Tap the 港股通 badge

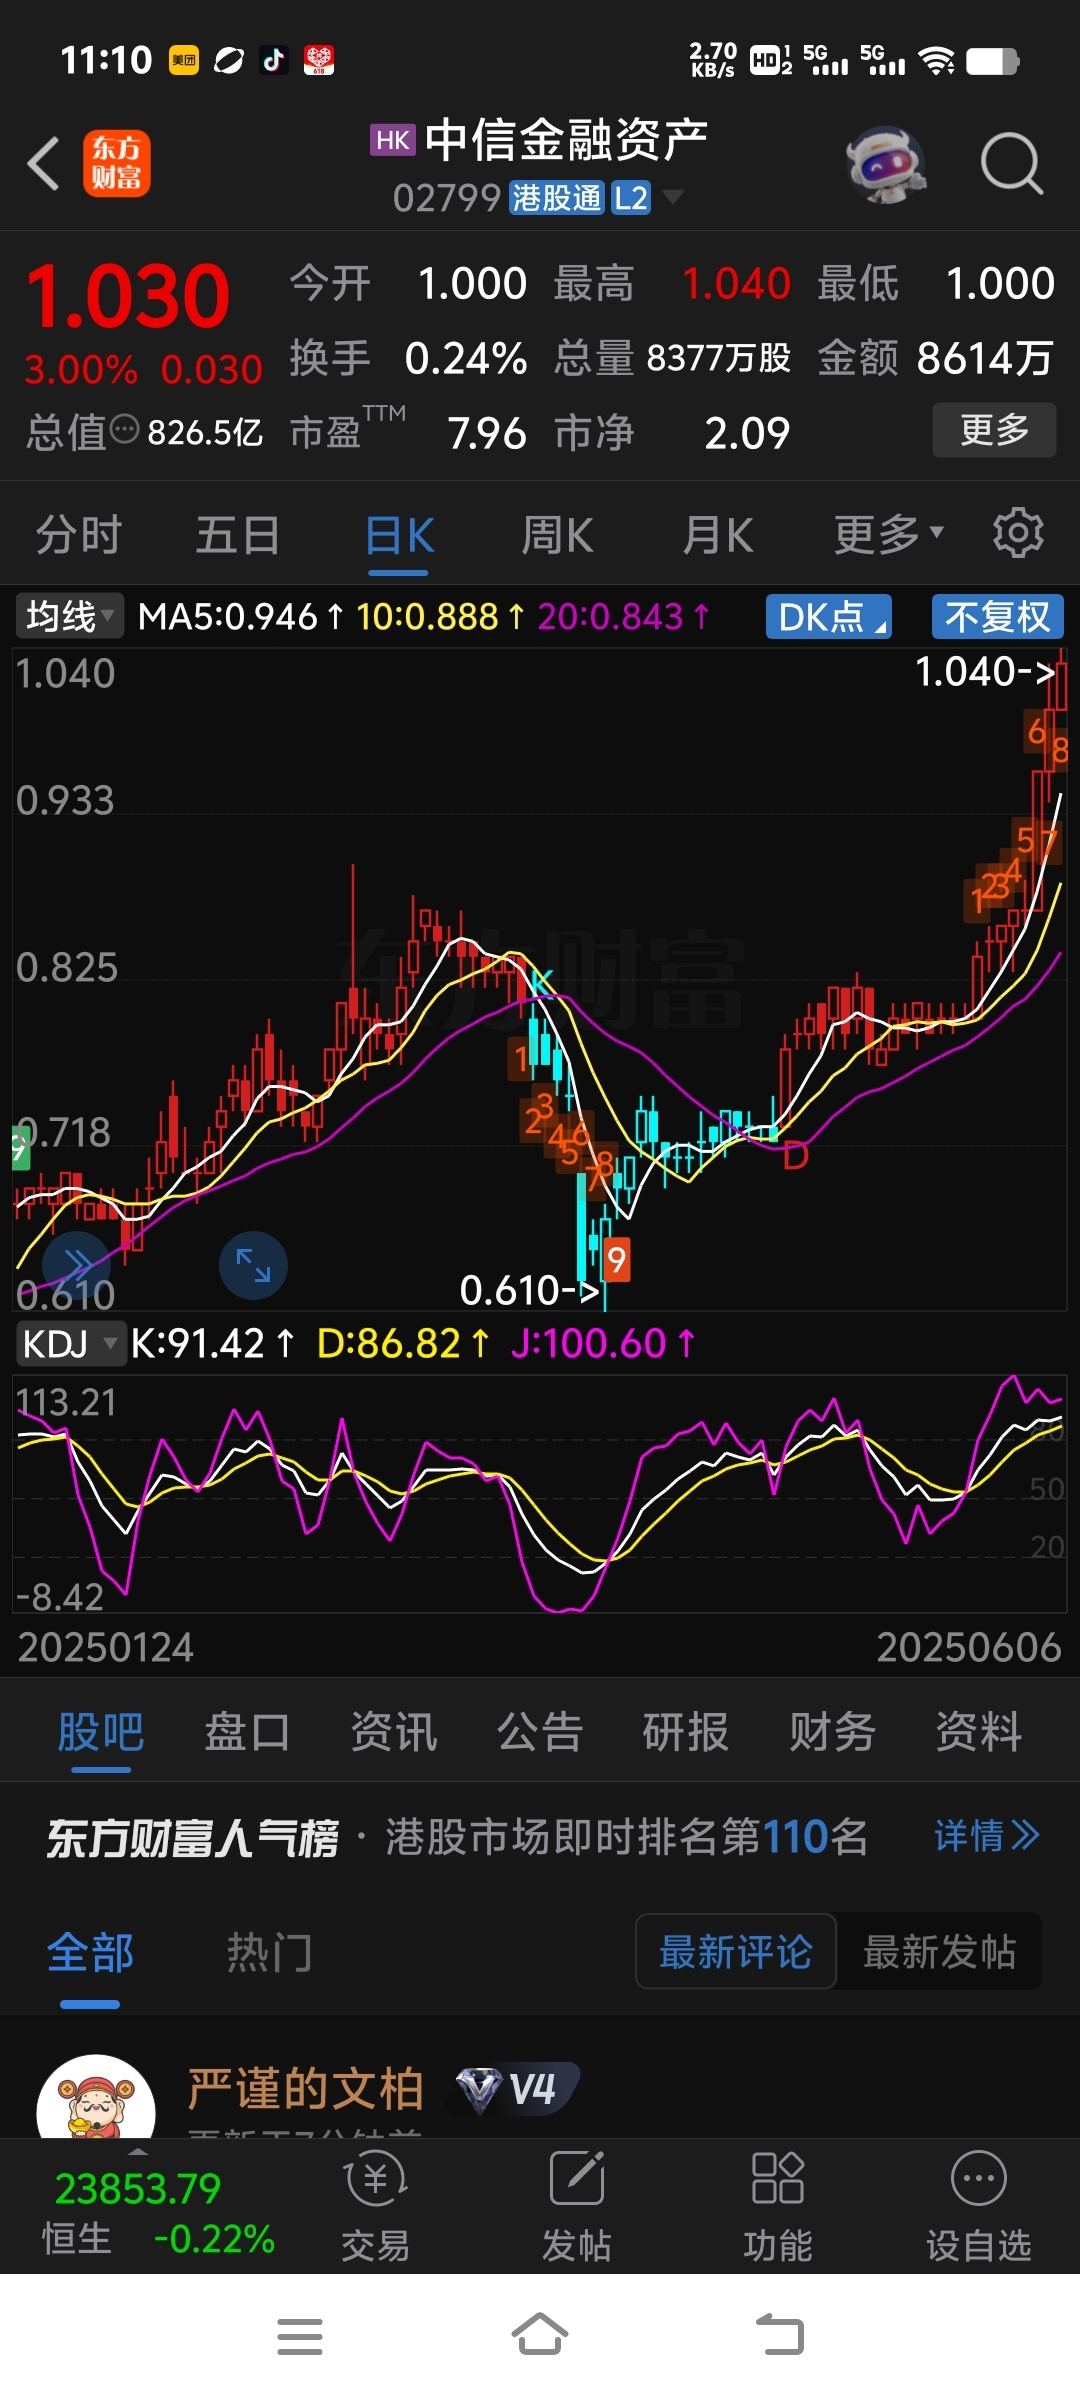point(557,198)
